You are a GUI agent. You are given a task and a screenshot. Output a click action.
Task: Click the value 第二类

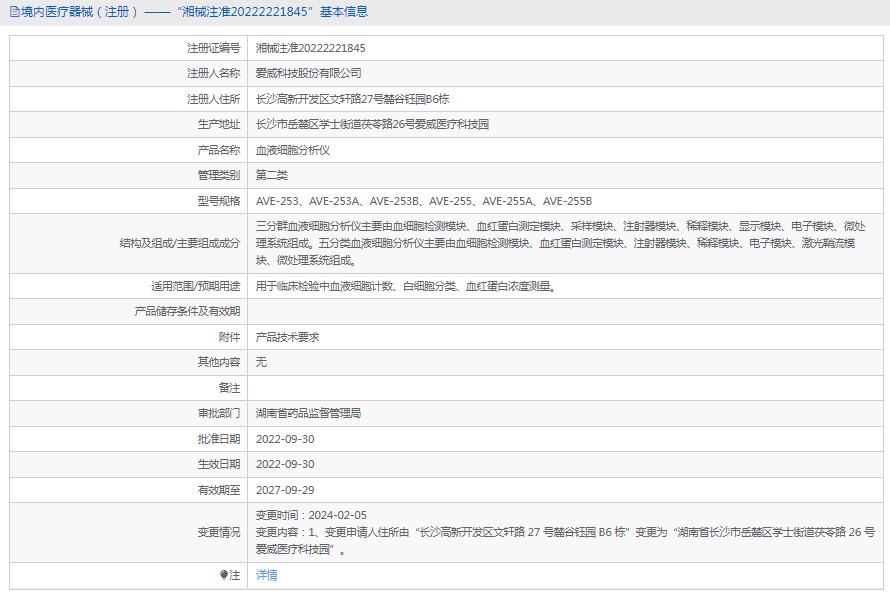271,175
